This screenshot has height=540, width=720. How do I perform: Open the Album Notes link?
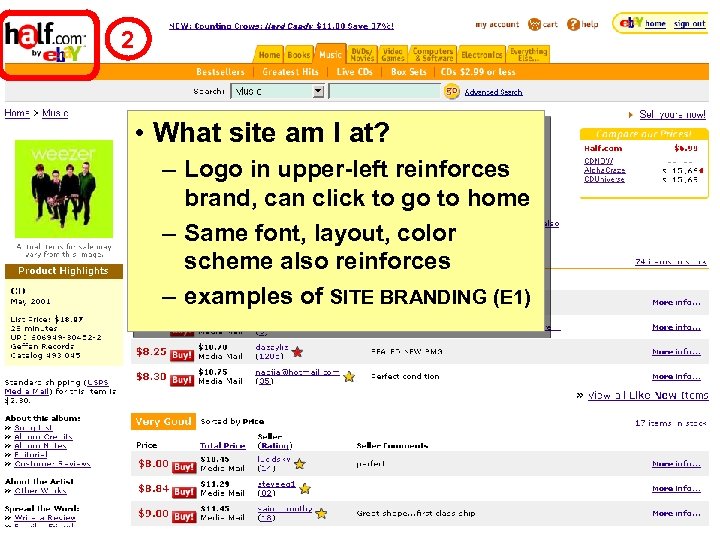(x=40, y=446)
